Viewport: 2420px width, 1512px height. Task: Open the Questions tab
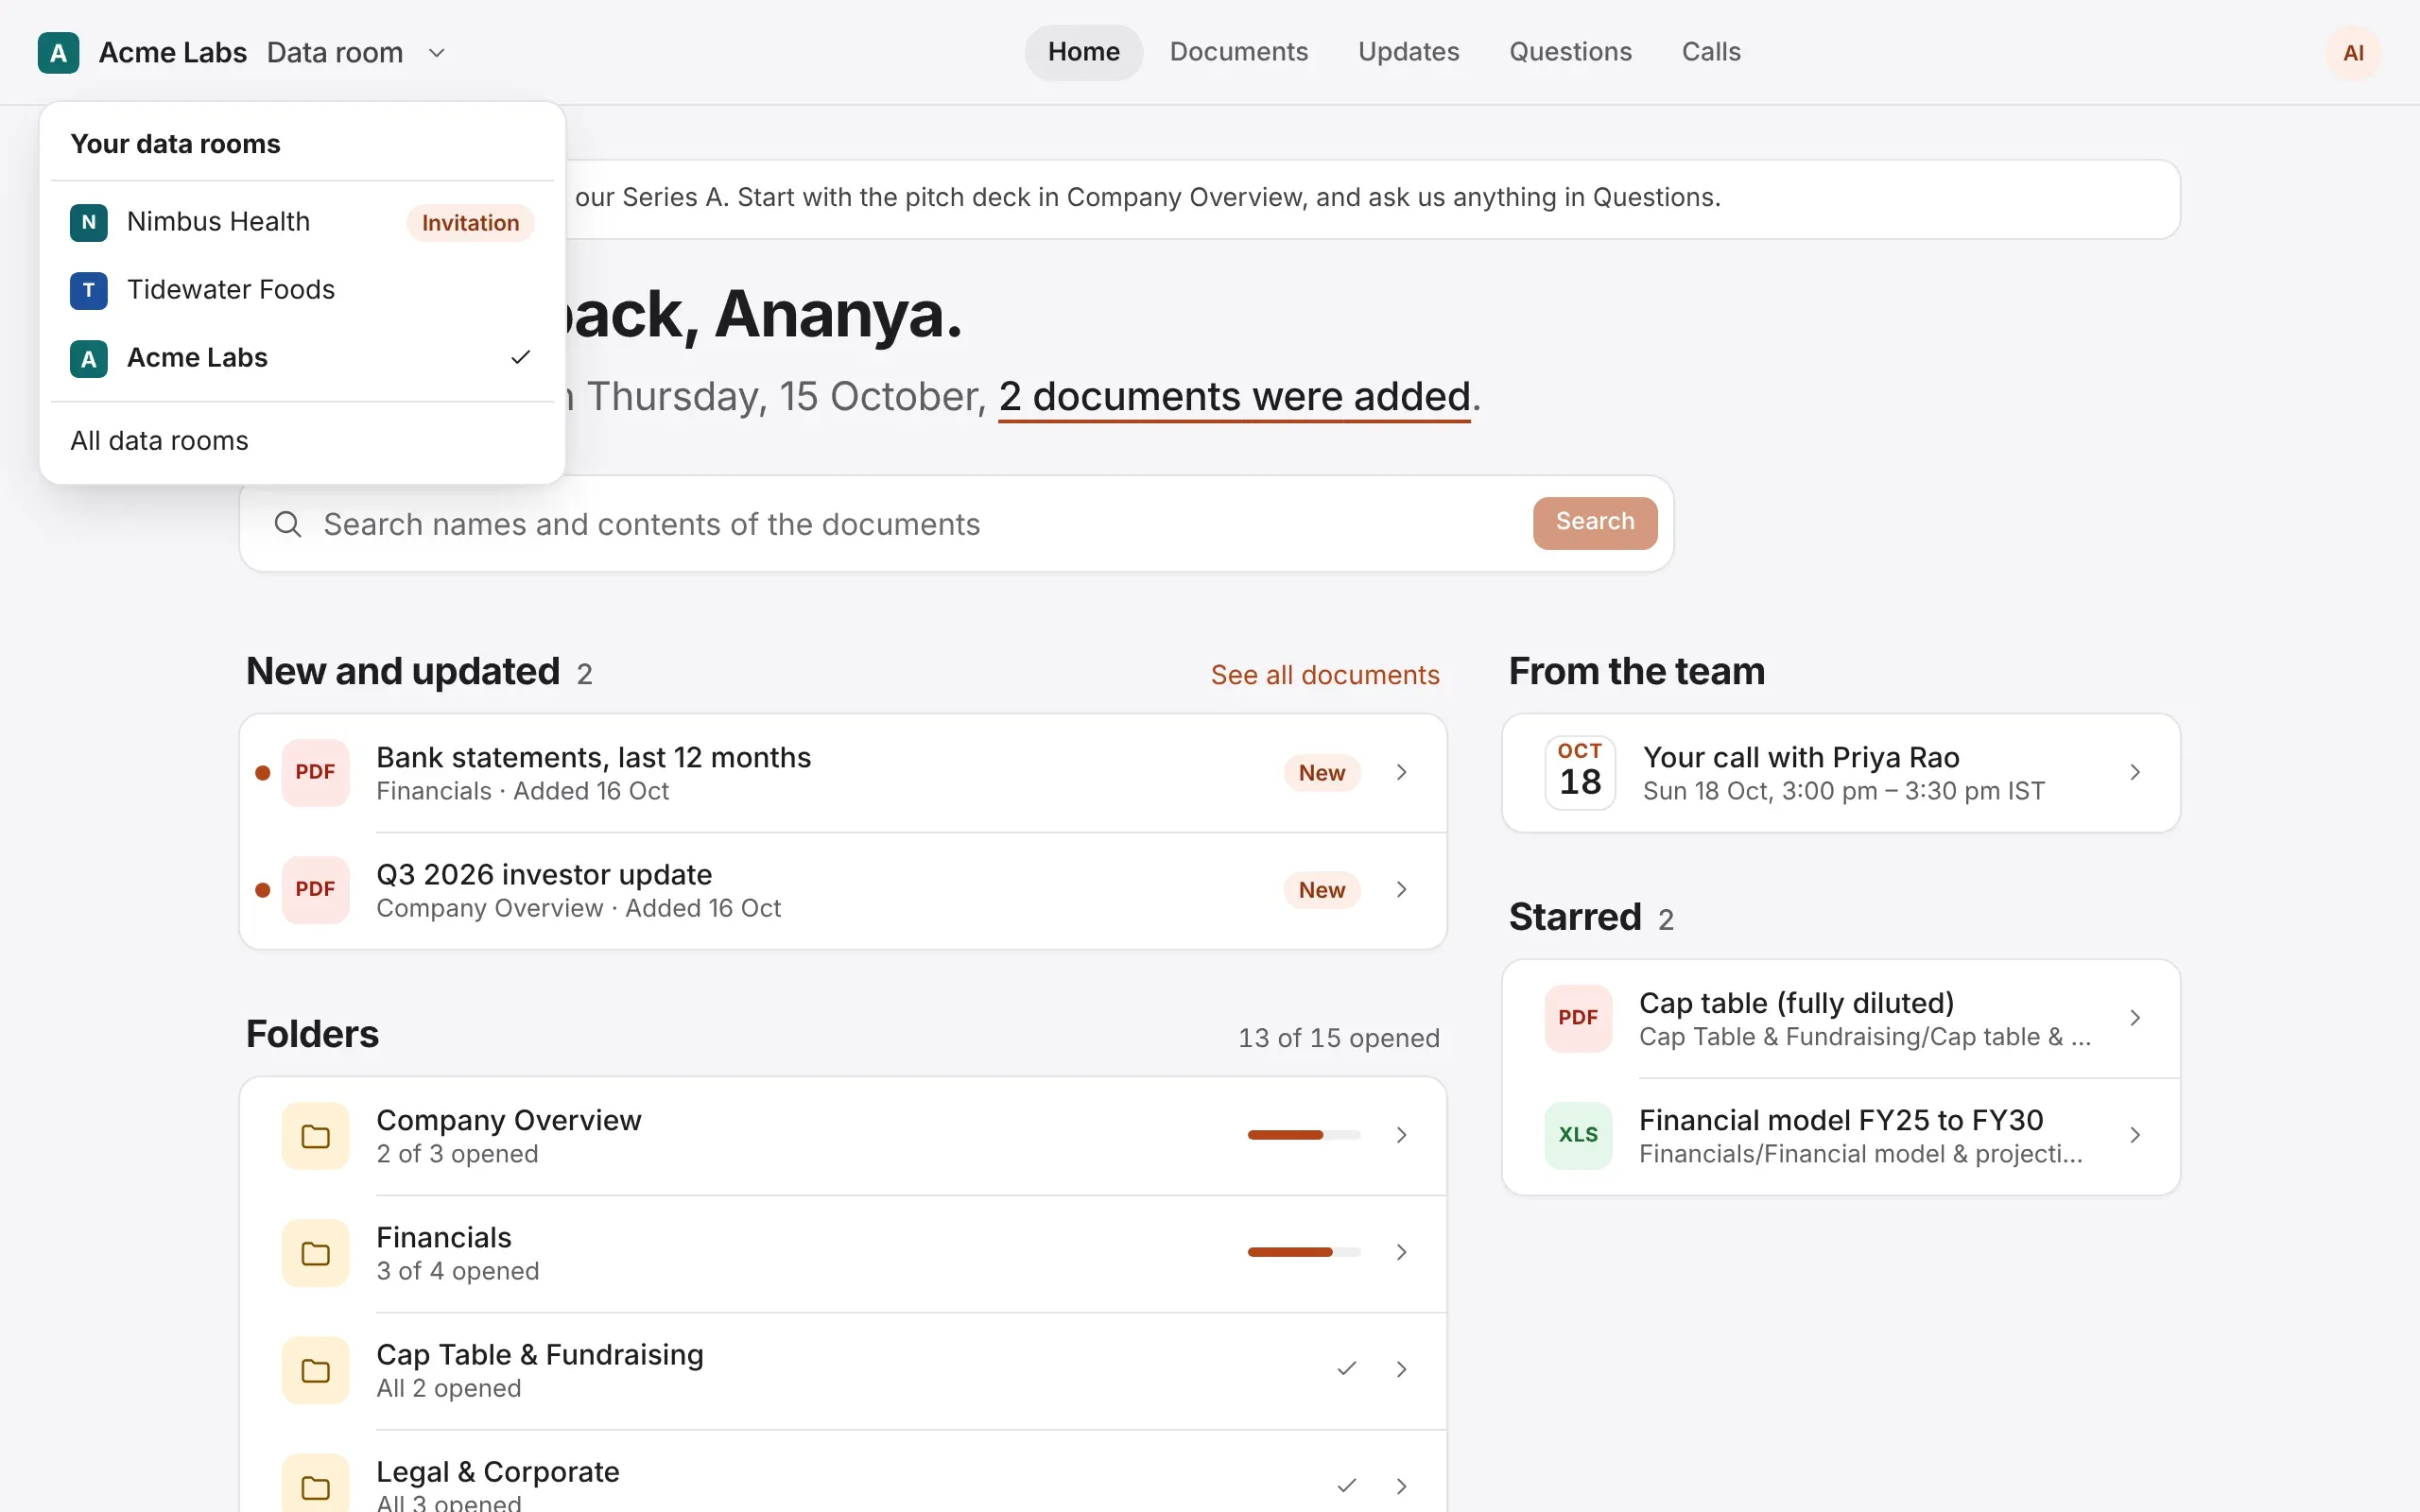click(x=1570, y=52)
